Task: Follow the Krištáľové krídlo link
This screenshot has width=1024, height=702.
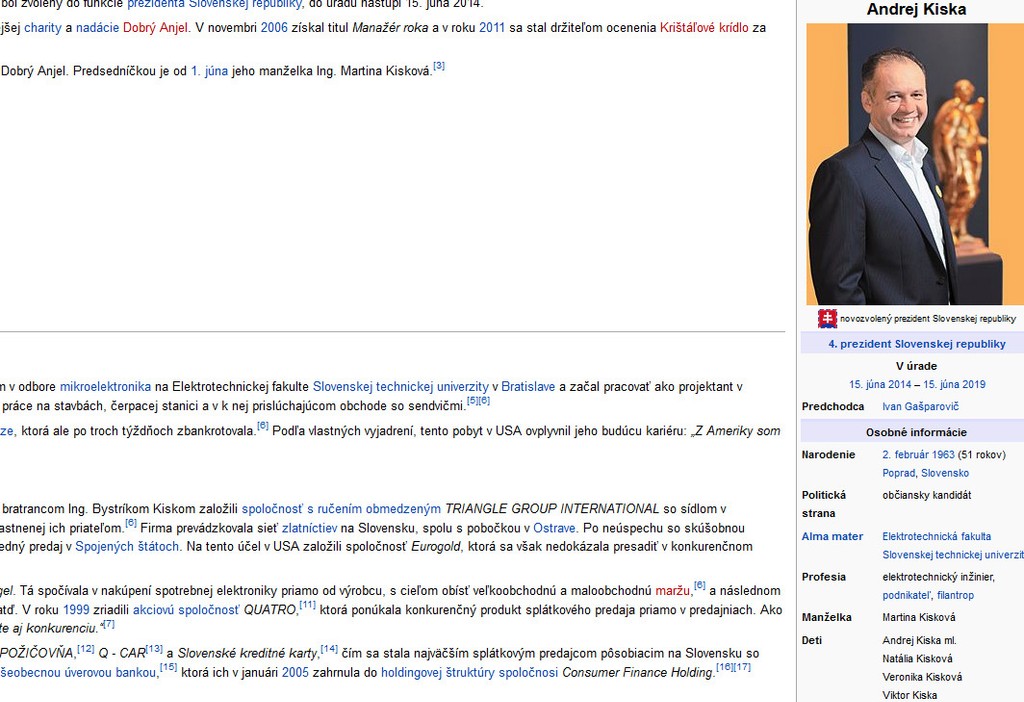Action: (704, 27)
